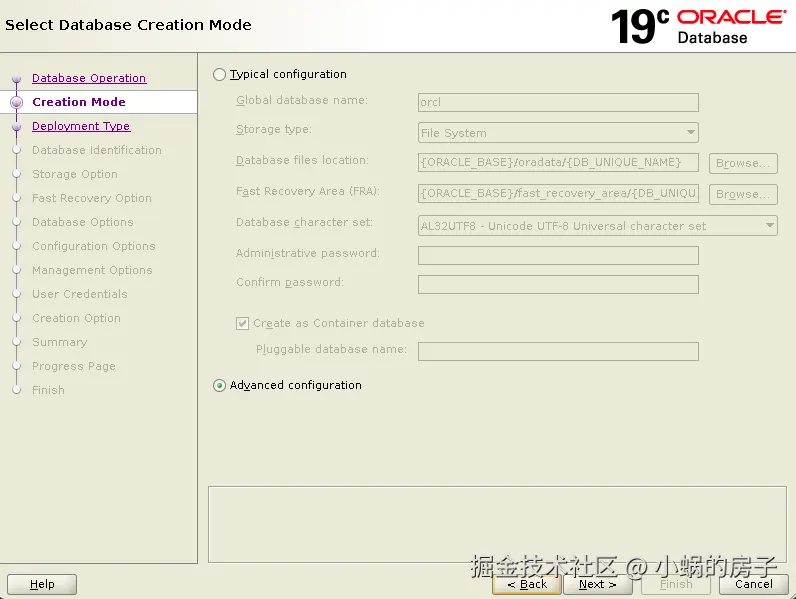This screenshot has width=796, height=599.
Task: Click the Storage type label
Action: pyautogui.click(x=274, y=129)
